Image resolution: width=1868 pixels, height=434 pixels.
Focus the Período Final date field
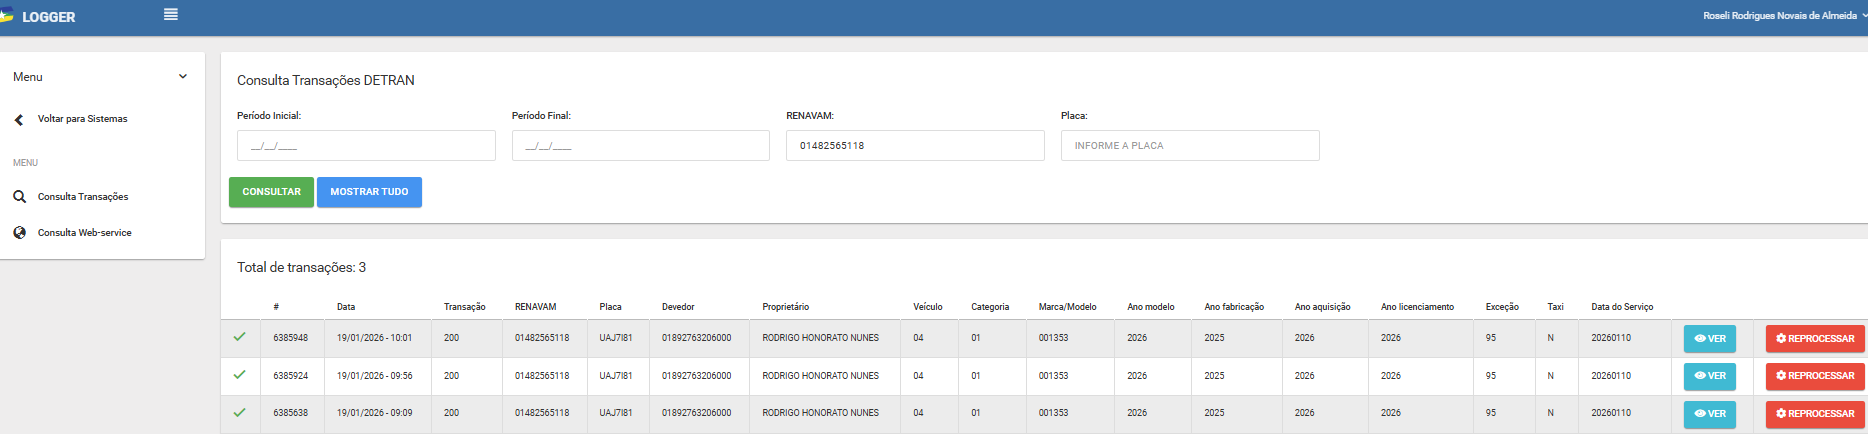(640, 146)
